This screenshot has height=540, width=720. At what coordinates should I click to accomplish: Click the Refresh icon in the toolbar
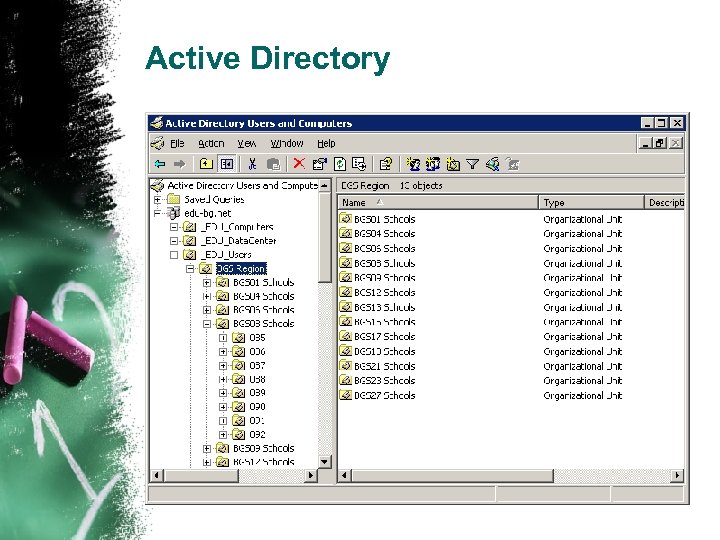pyautogui.click(x=340, y=163)
